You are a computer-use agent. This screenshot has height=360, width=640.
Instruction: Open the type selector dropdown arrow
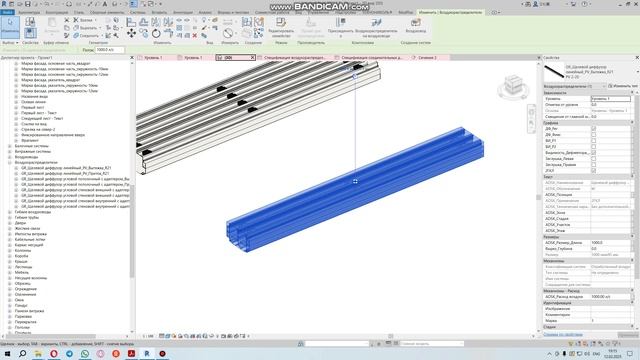click(637, 72)
